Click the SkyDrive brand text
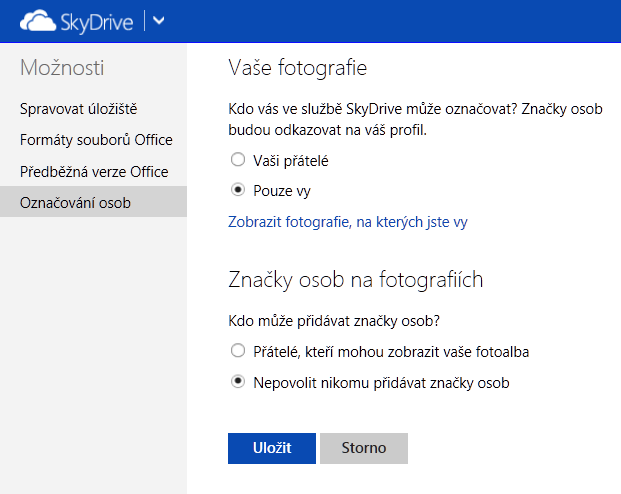Image resolution: width=621 pixels, height=494 pixels. [x=97, y=22]
